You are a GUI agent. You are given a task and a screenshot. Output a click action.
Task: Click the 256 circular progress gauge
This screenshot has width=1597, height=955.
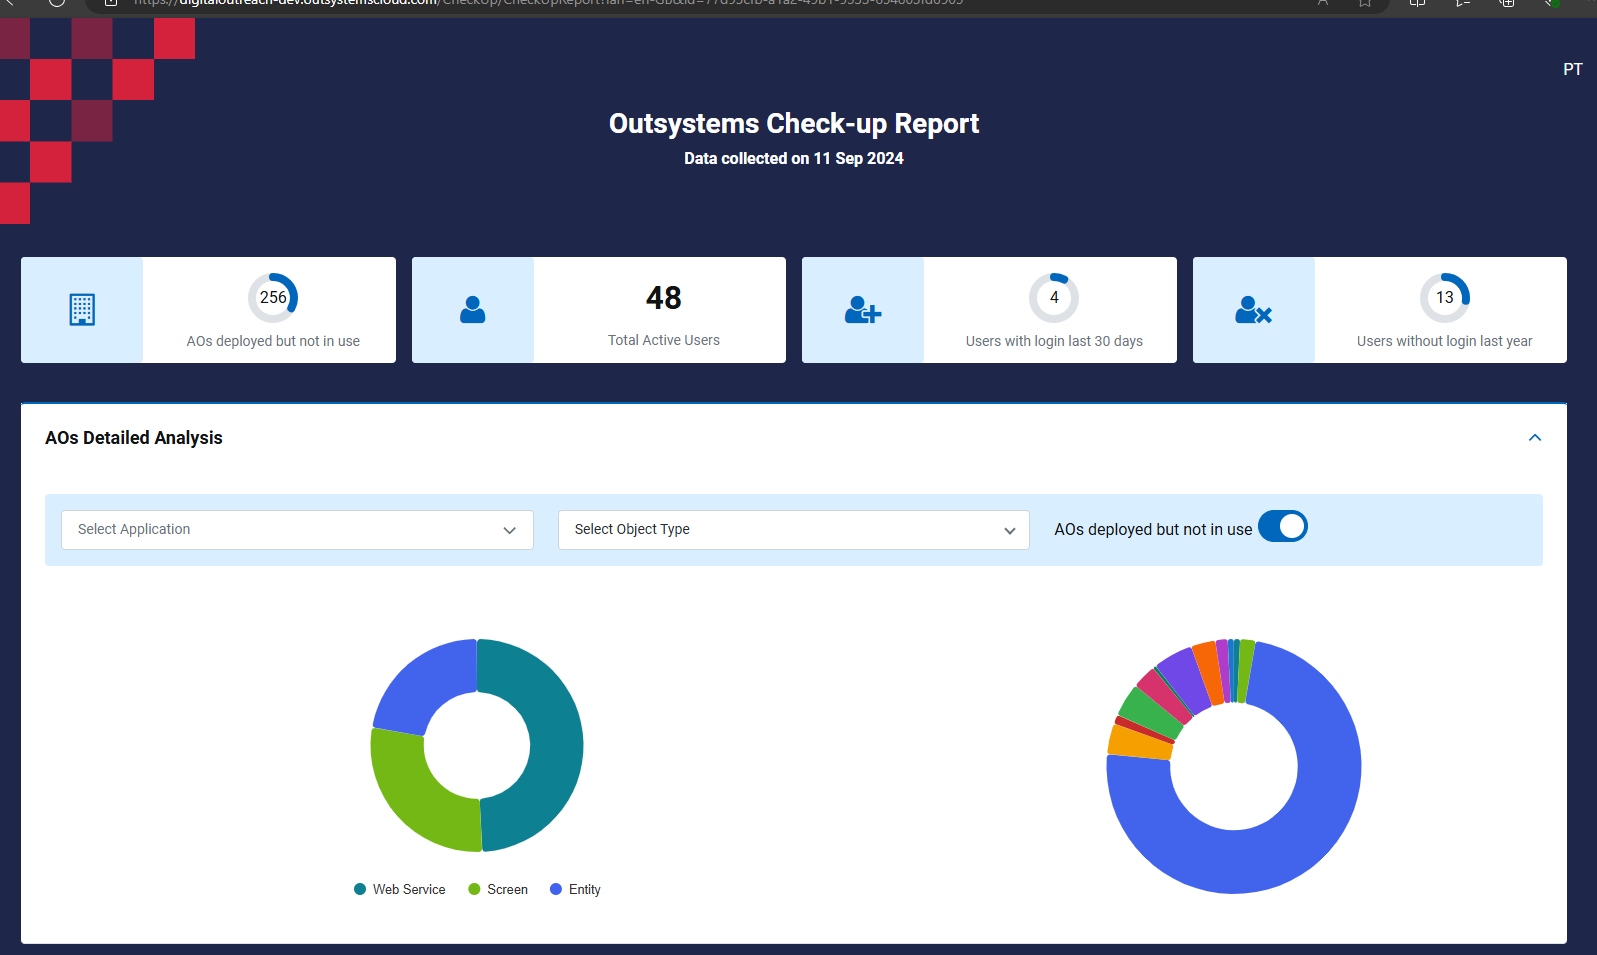point(273,298)
